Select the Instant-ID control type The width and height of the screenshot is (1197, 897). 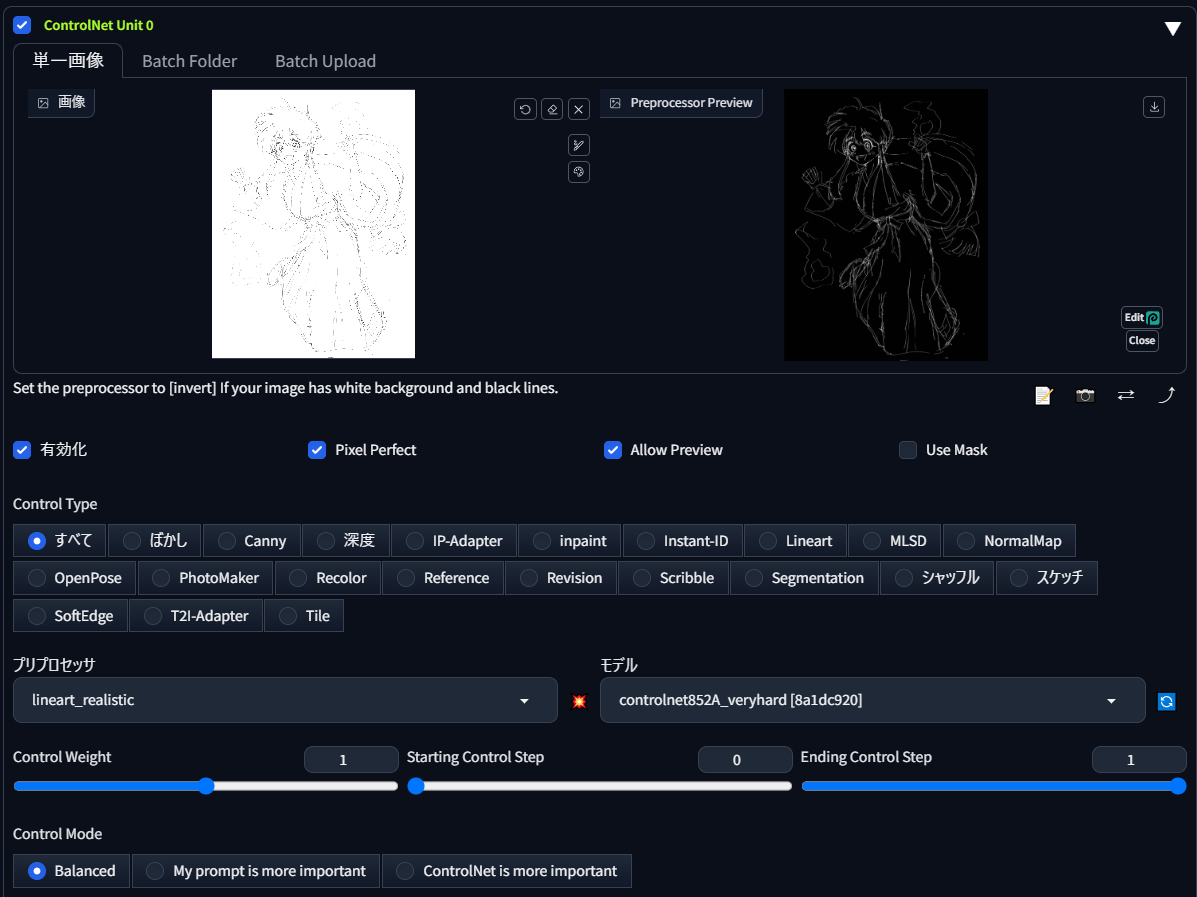[682, 540]
